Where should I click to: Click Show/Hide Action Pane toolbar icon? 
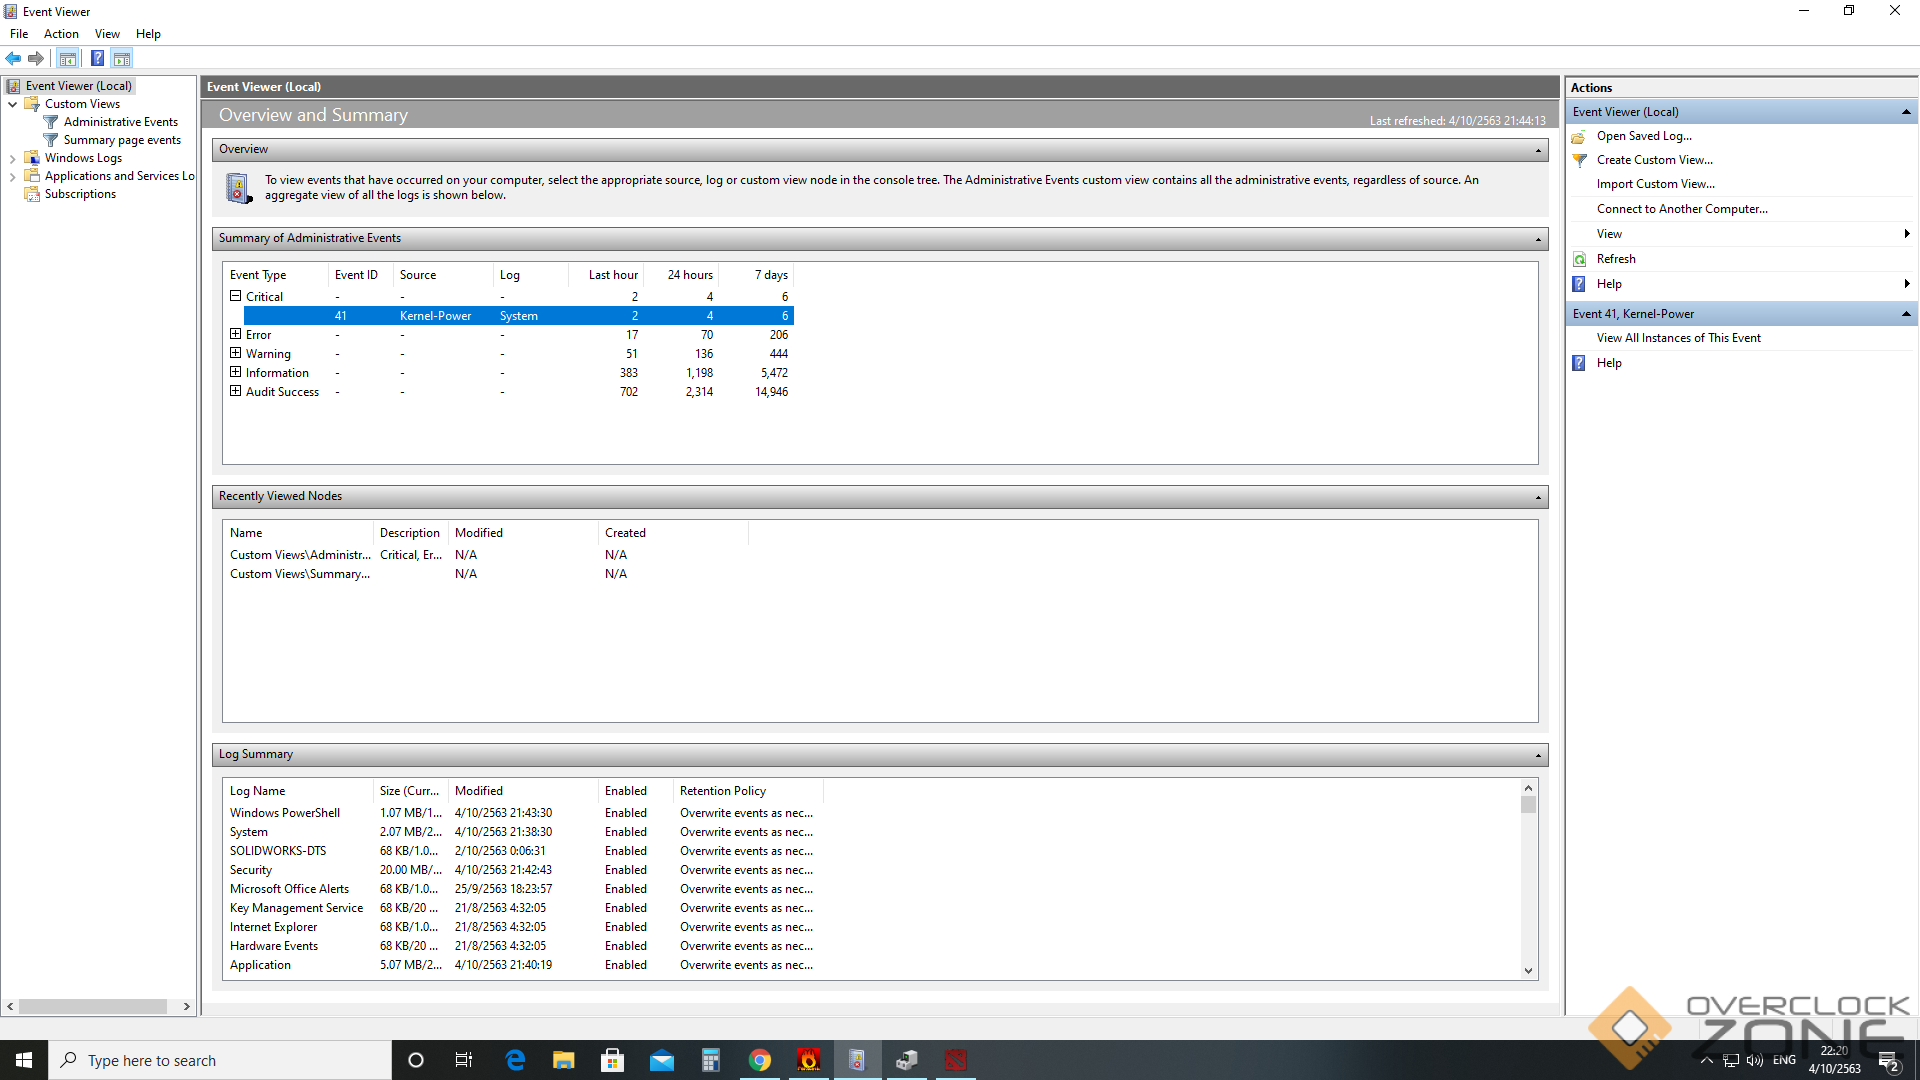pyautogui.click(x=122, y=58)
